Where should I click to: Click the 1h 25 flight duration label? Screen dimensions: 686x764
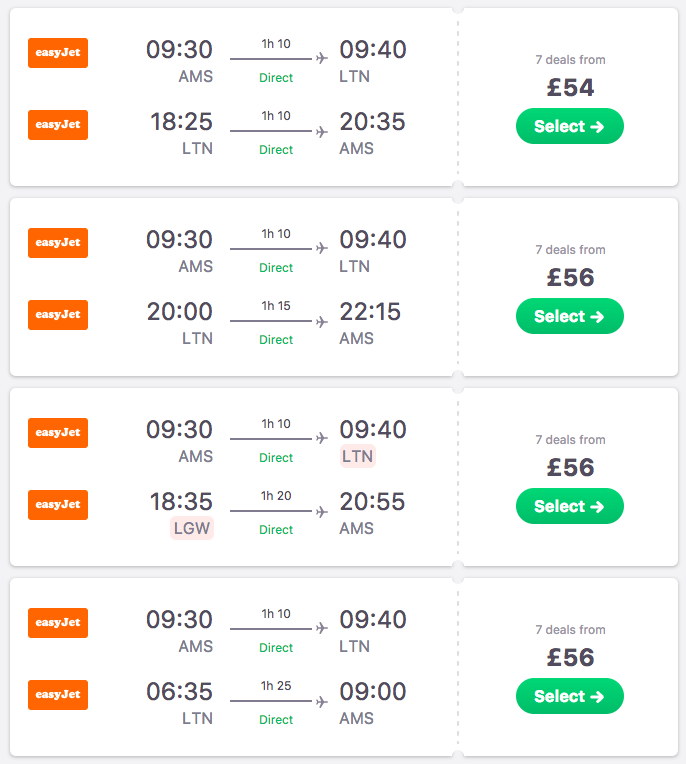[276, 686]
